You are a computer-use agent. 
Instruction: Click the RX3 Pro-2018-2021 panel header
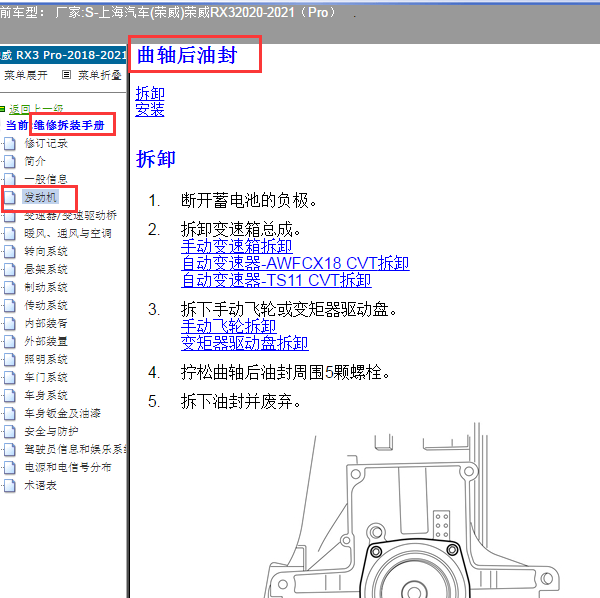click(63, 55)
